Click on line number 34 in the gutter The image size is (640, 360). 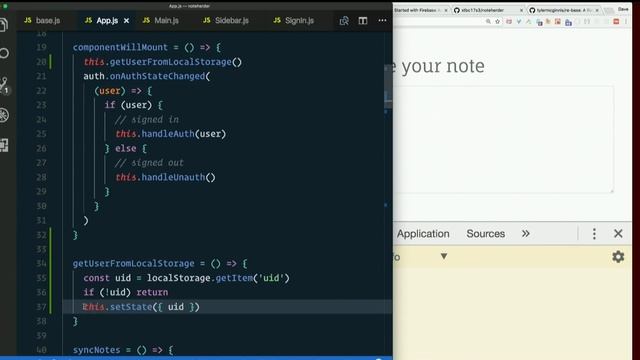[x=41, y=263]
